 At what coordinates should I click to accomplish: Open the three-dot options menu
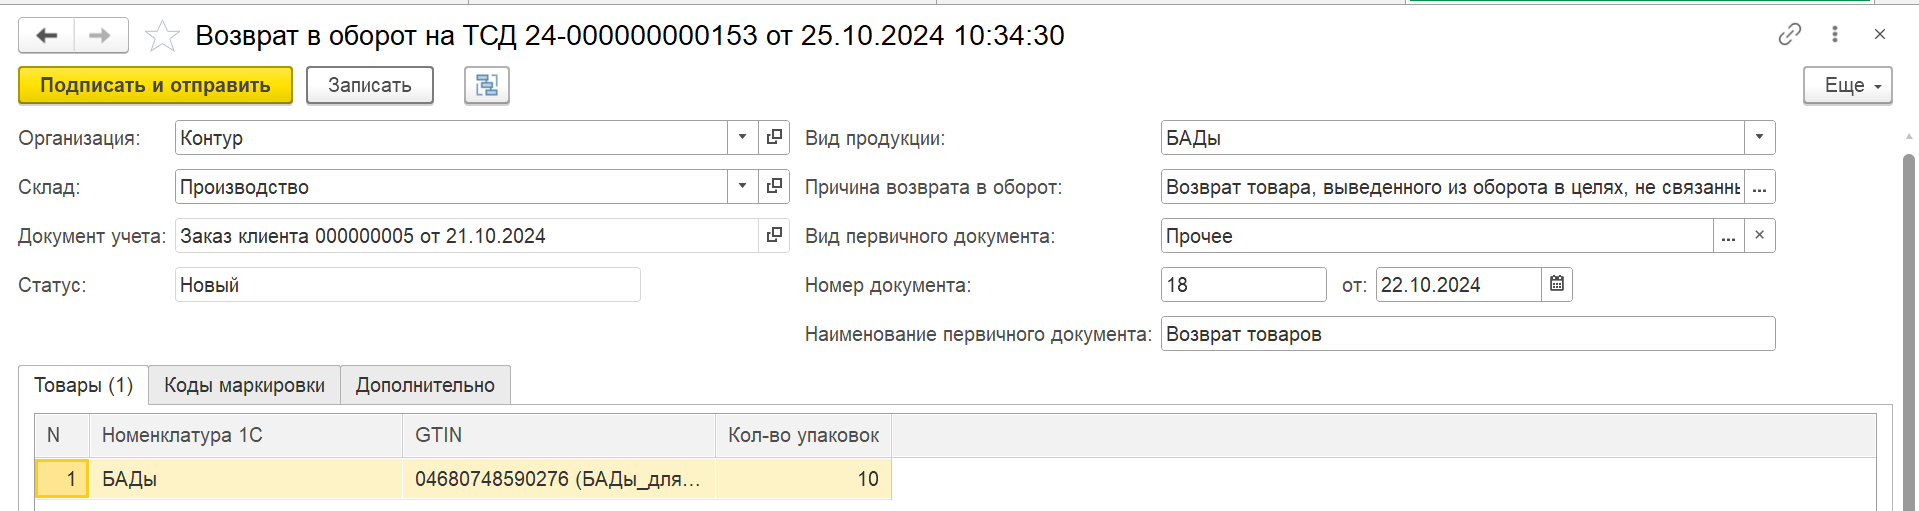coord(1834,34)
